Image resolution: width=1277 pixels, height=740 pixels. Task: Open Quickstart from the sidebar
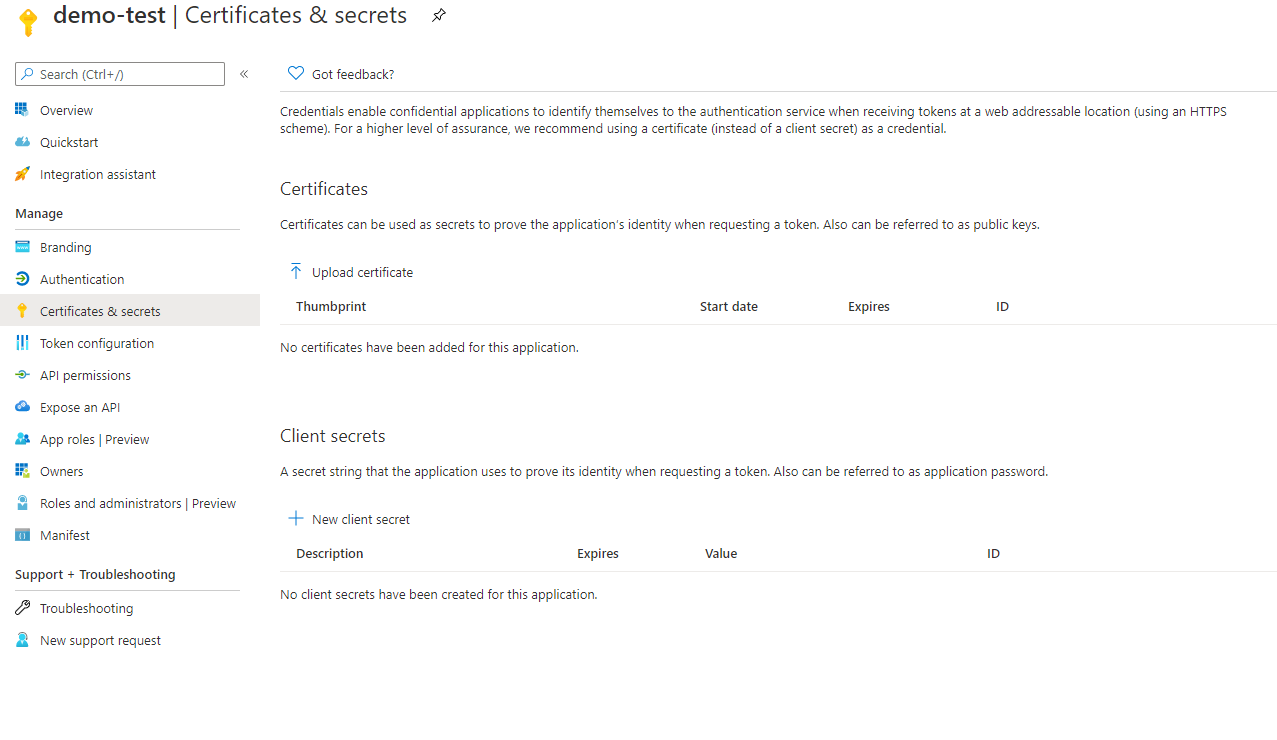[22, 142]
